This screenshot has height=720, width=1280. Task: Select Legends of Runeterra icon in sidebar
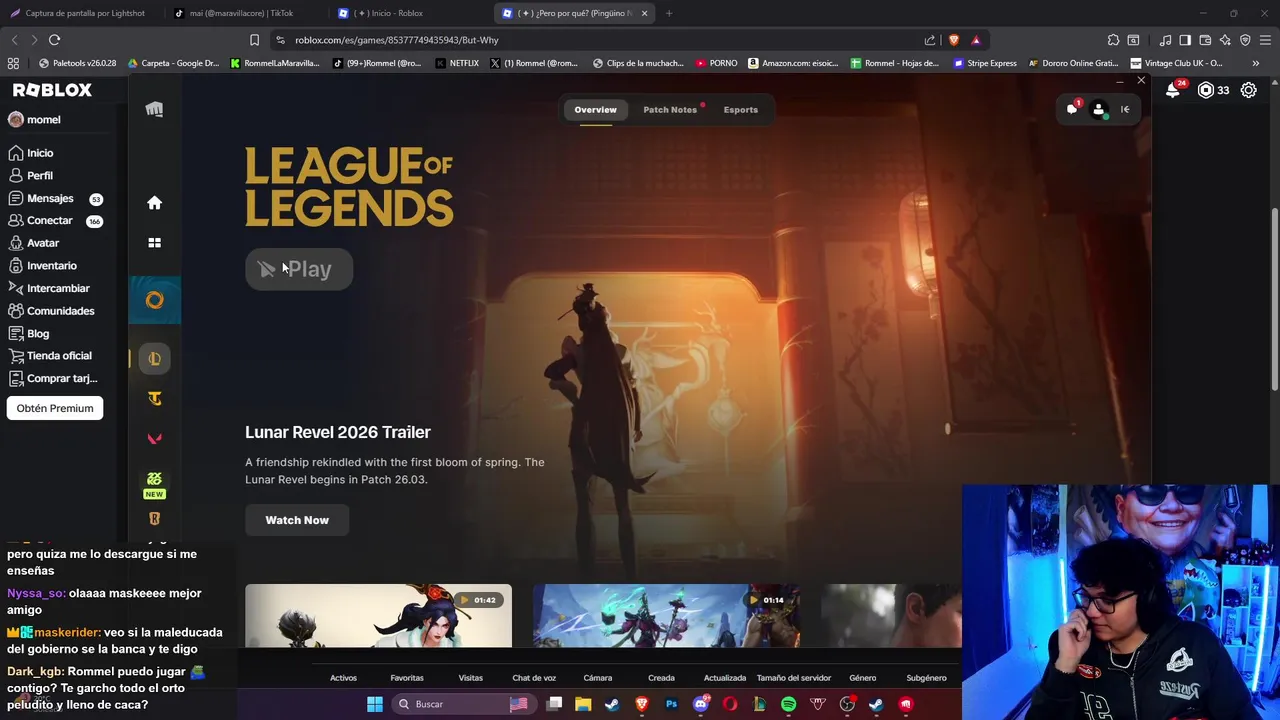pyautogui.click(x=154, y=518)
